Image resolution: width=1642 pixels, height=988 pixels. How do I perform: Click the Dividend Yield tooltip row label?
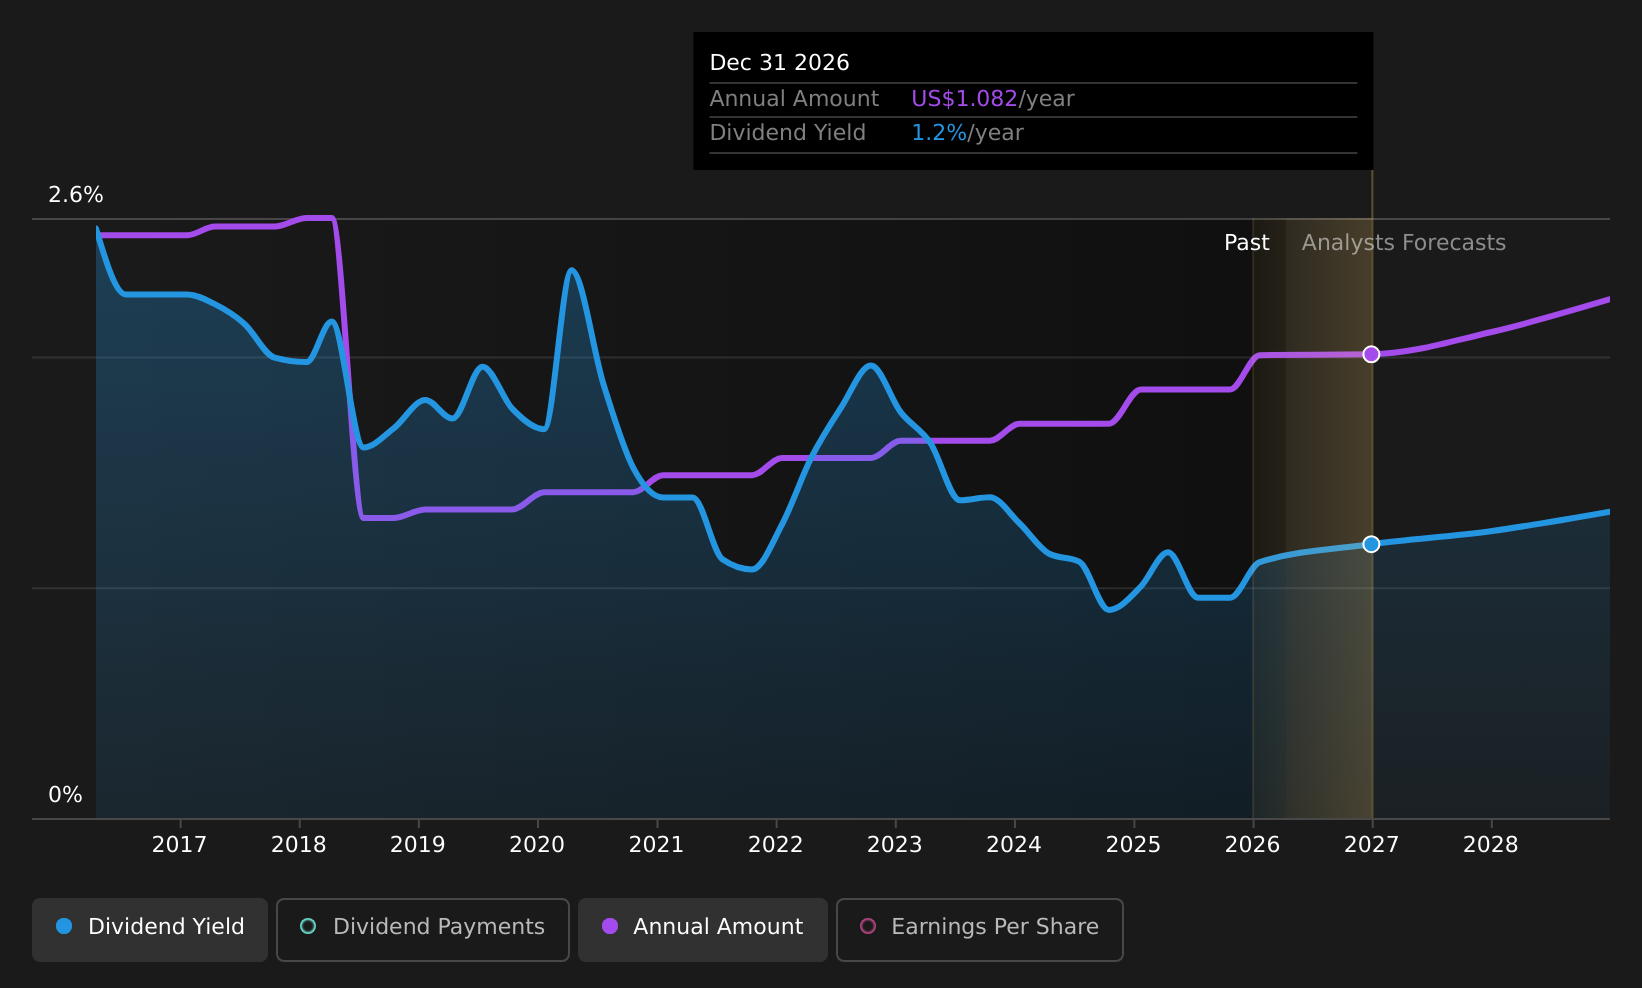pos(788,133)
